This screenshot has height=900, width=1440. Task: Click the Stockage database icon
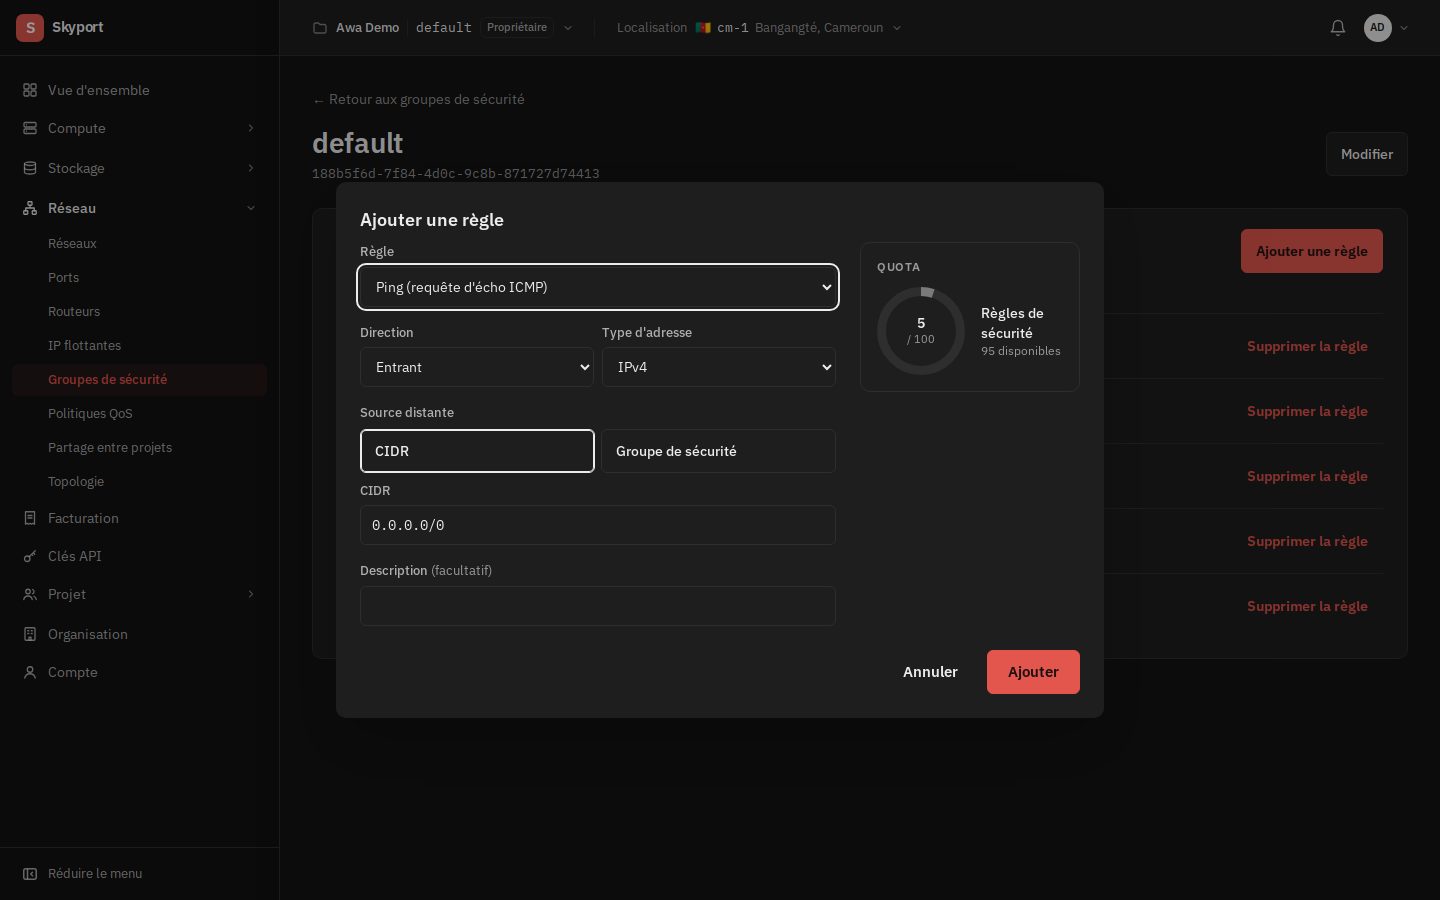[30, 168]
